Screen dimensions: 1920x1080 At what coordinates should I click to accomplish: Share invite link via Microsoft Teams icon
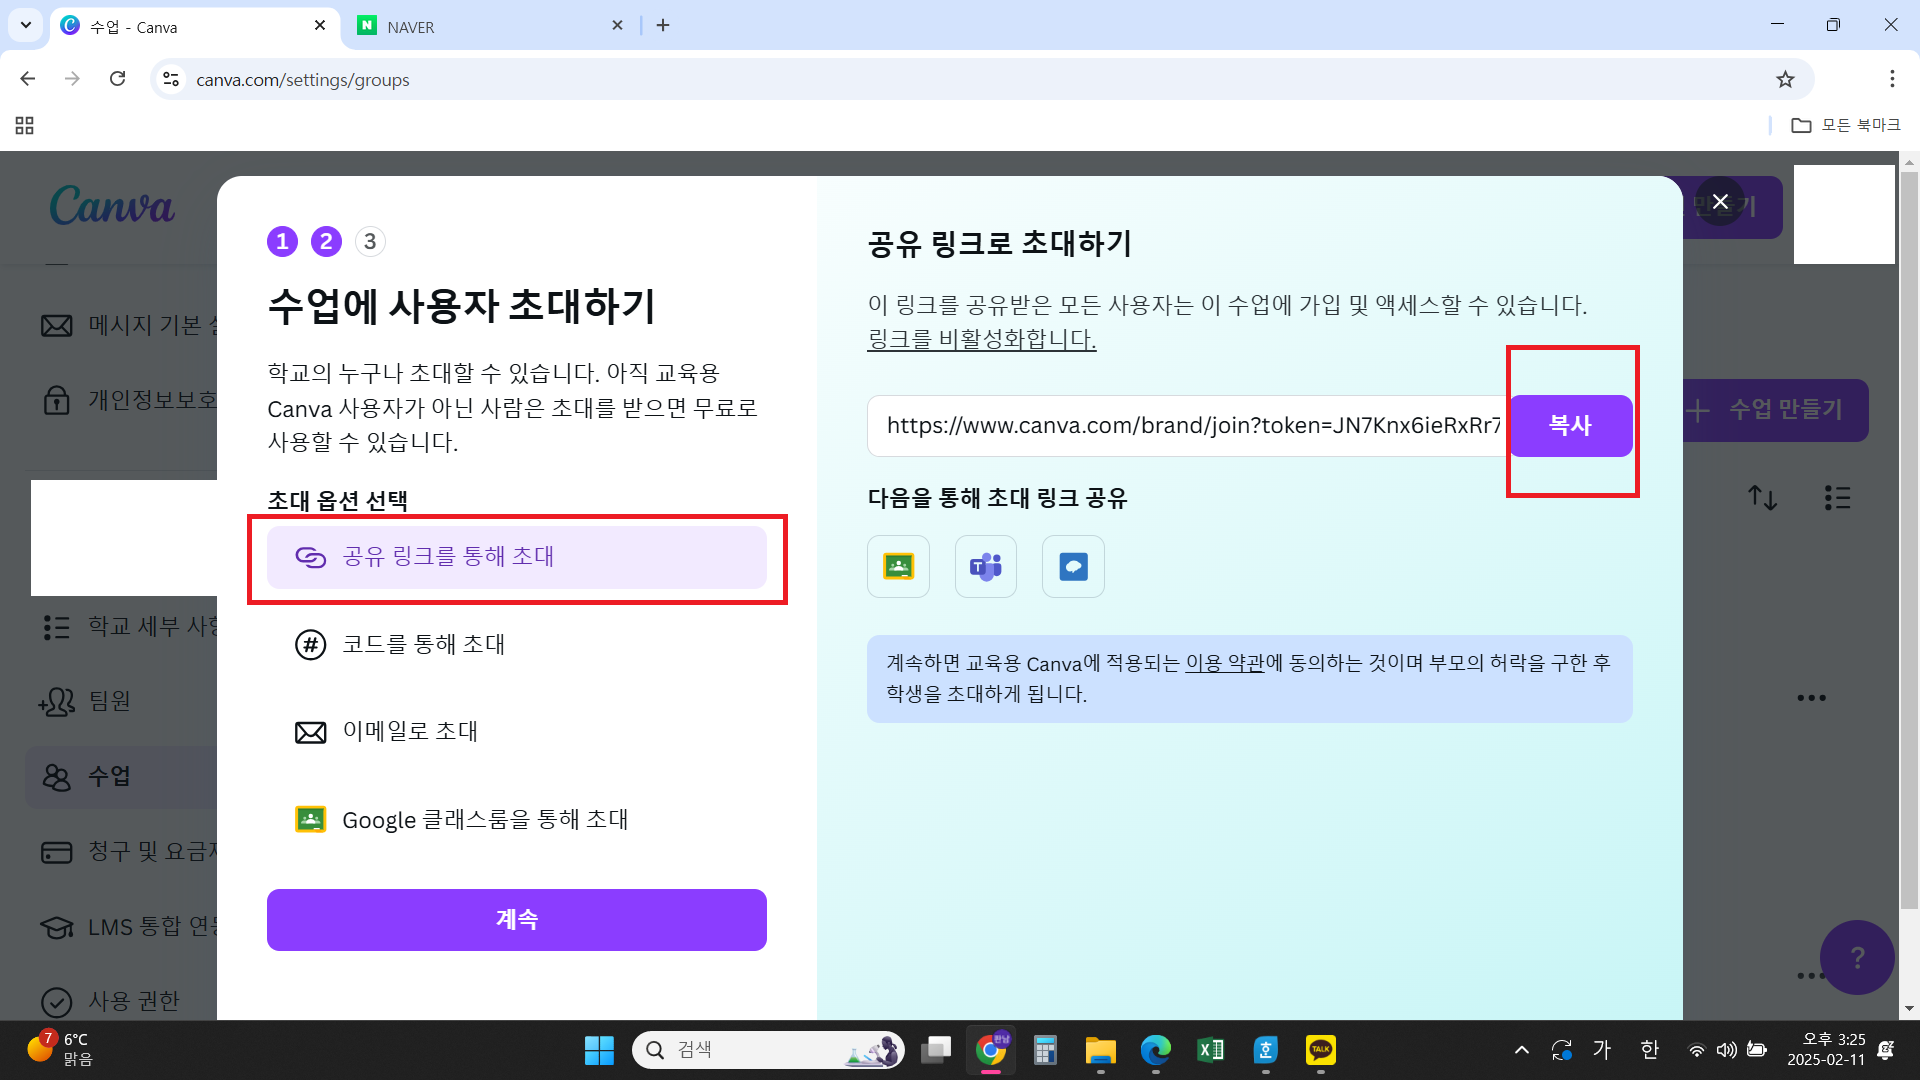click(x=985, y=566)
